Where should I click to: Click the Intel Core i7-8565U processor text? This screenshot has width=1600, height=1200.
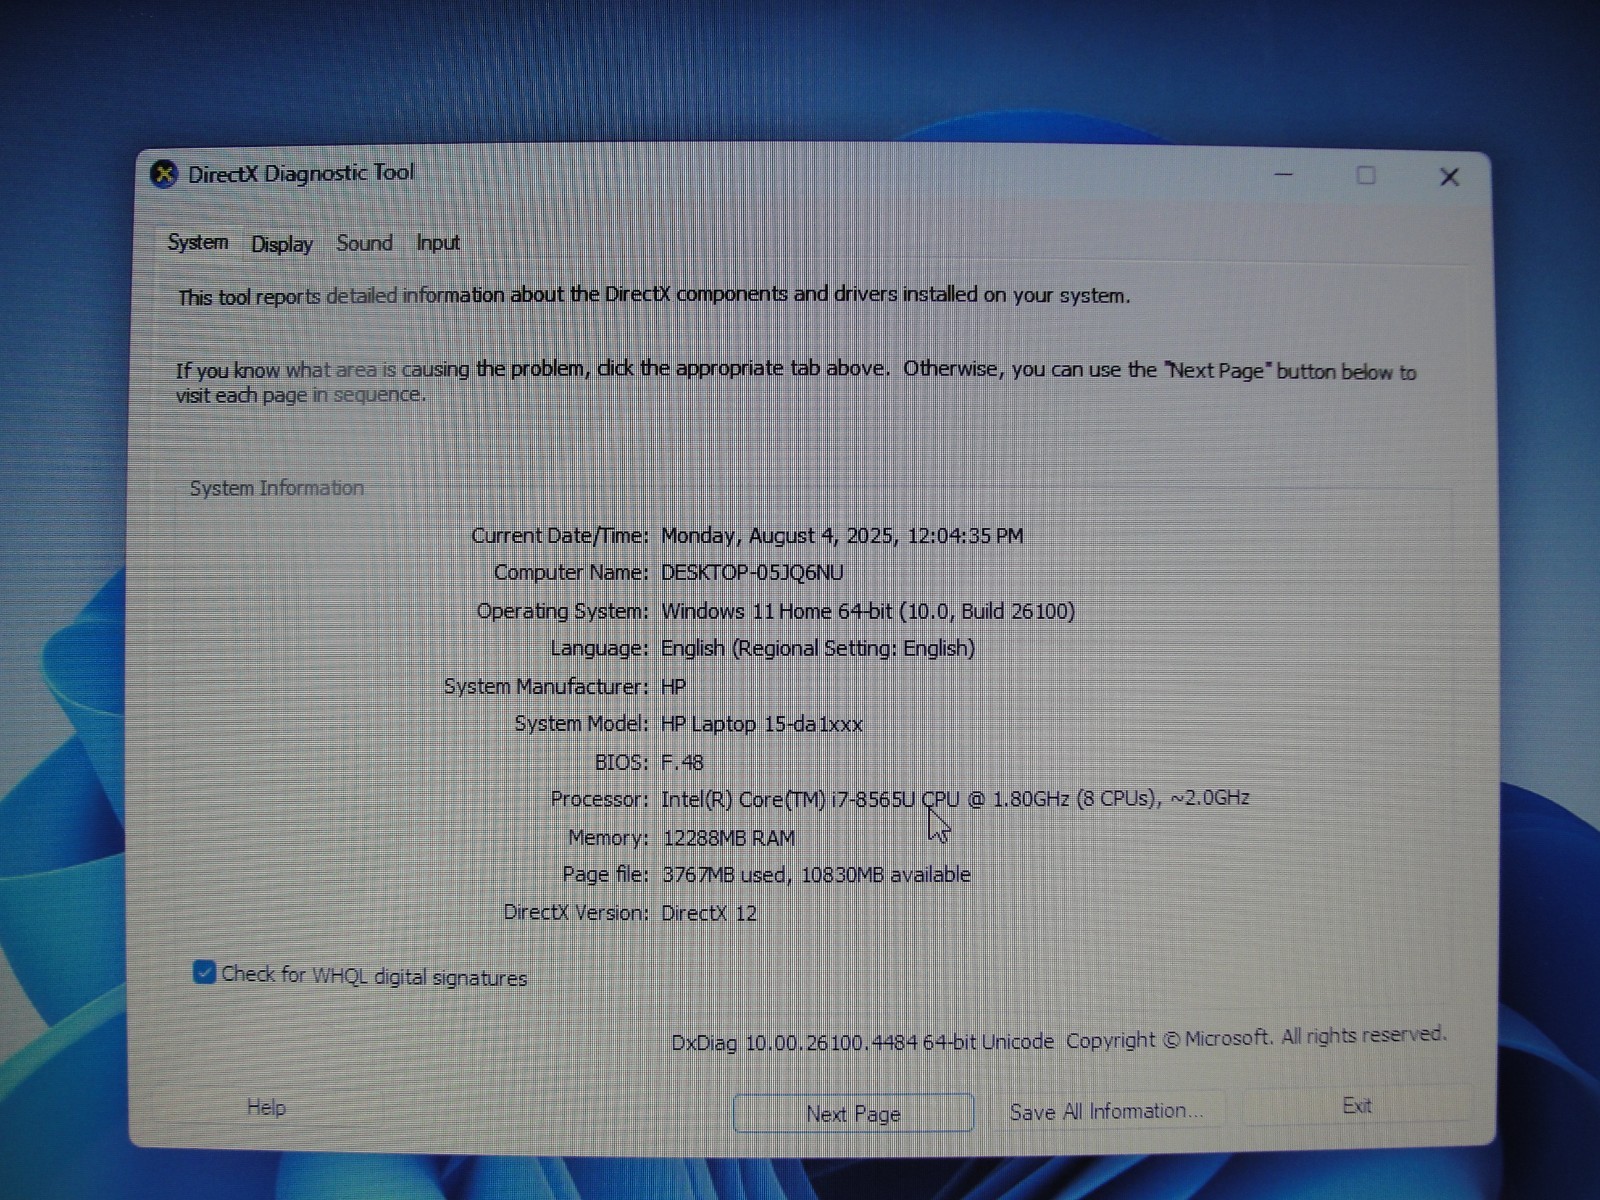tap(955, 799)
